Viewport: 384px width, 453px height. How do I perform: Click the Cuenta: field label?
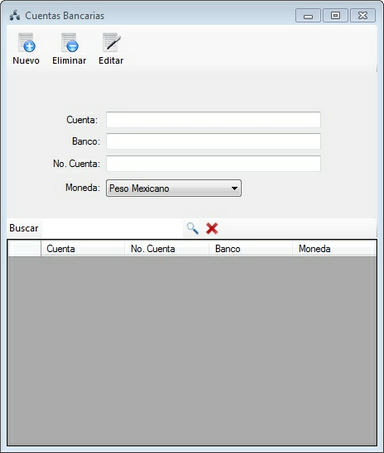click(x=82, y=120)
